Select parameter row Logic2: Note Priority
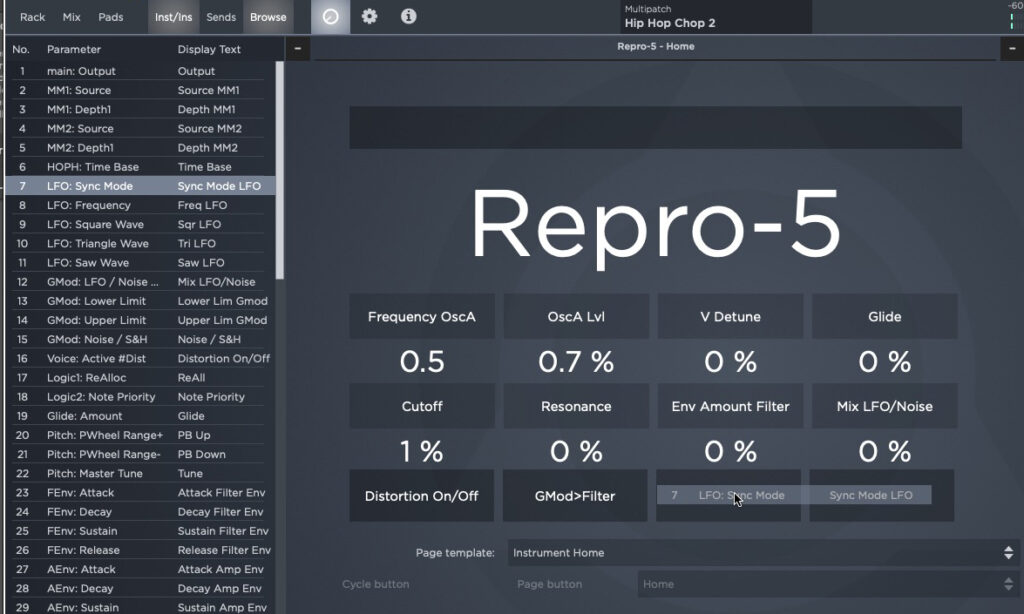1024x614 pixels. pyautogui.click(x=140, y=396)
